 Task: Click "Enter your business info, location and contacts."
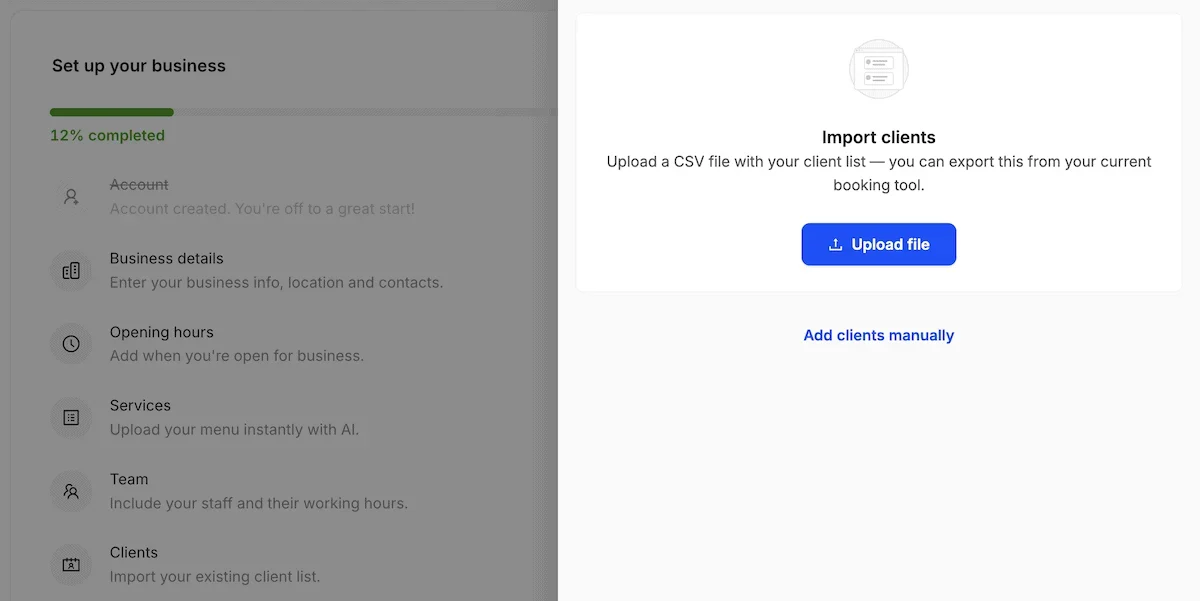click(x=276, y=283)
